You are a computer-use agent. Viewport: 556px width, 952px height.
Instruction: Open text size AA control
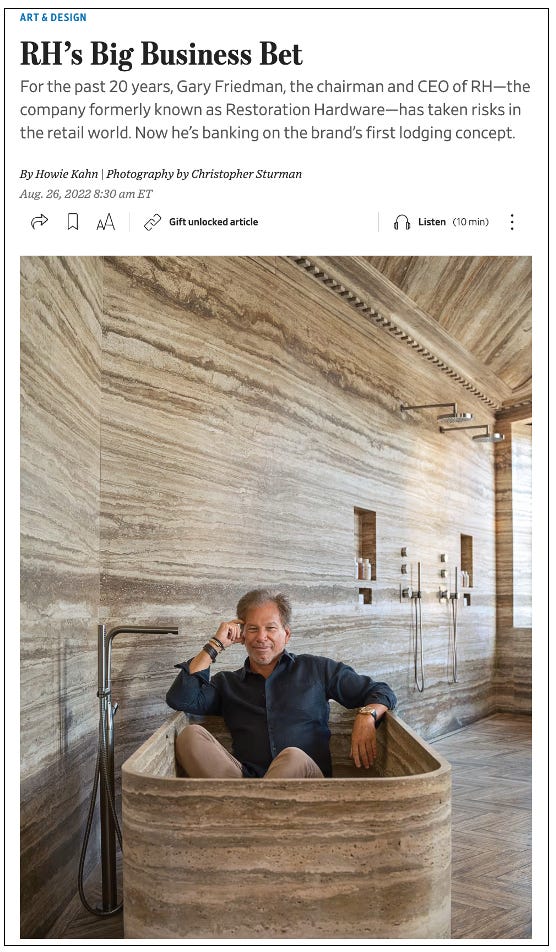106,222
